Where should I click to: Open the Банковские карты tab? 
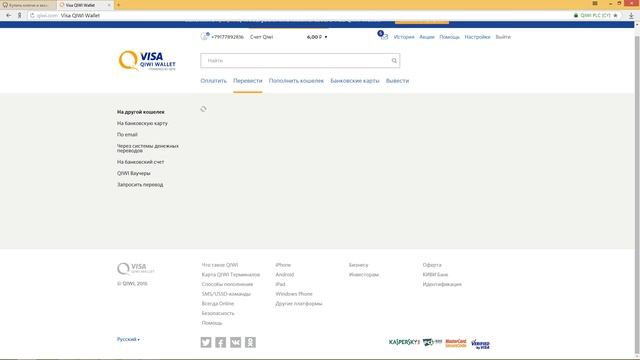(x=355, y=81)
